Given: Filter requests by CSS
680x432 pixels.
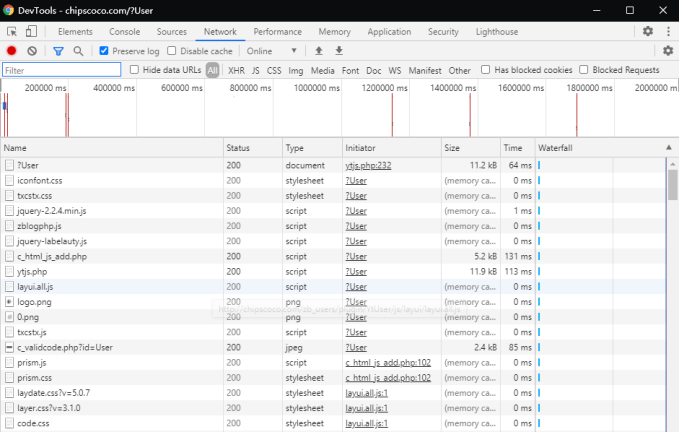Looking at the screenshot, I should [x=274, y=70].
